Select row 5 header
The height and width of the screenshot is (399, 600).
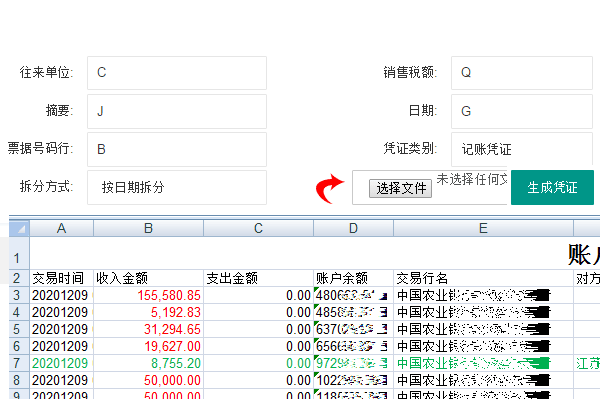point(19,329)
